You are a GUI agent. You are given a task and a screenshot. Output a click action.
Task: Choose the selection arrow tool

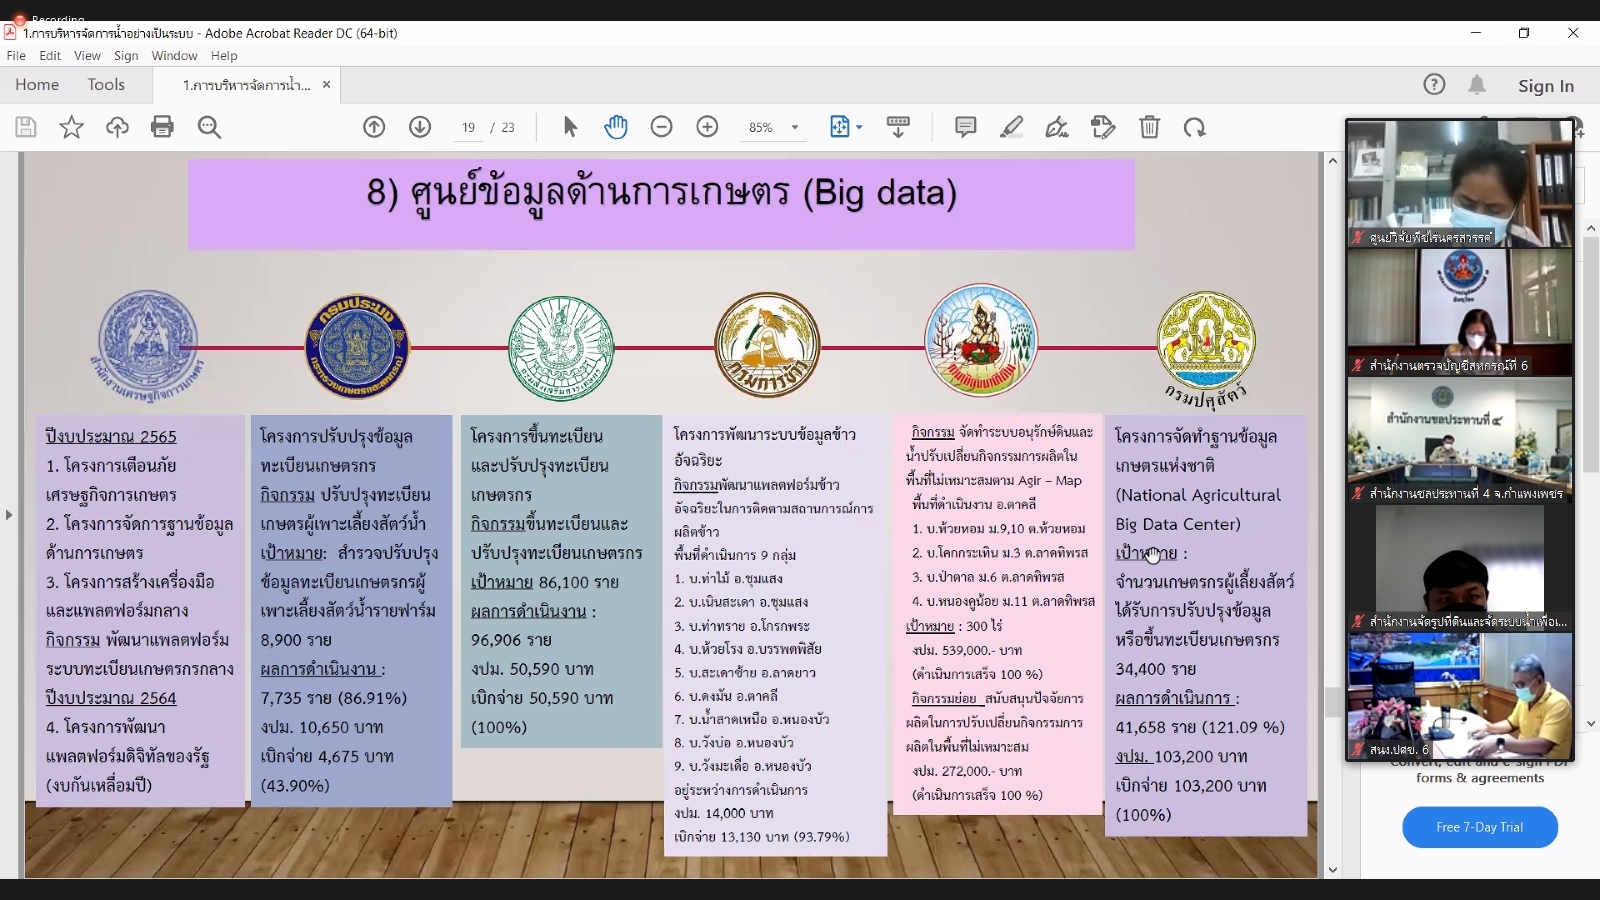(x=570, y=127)
